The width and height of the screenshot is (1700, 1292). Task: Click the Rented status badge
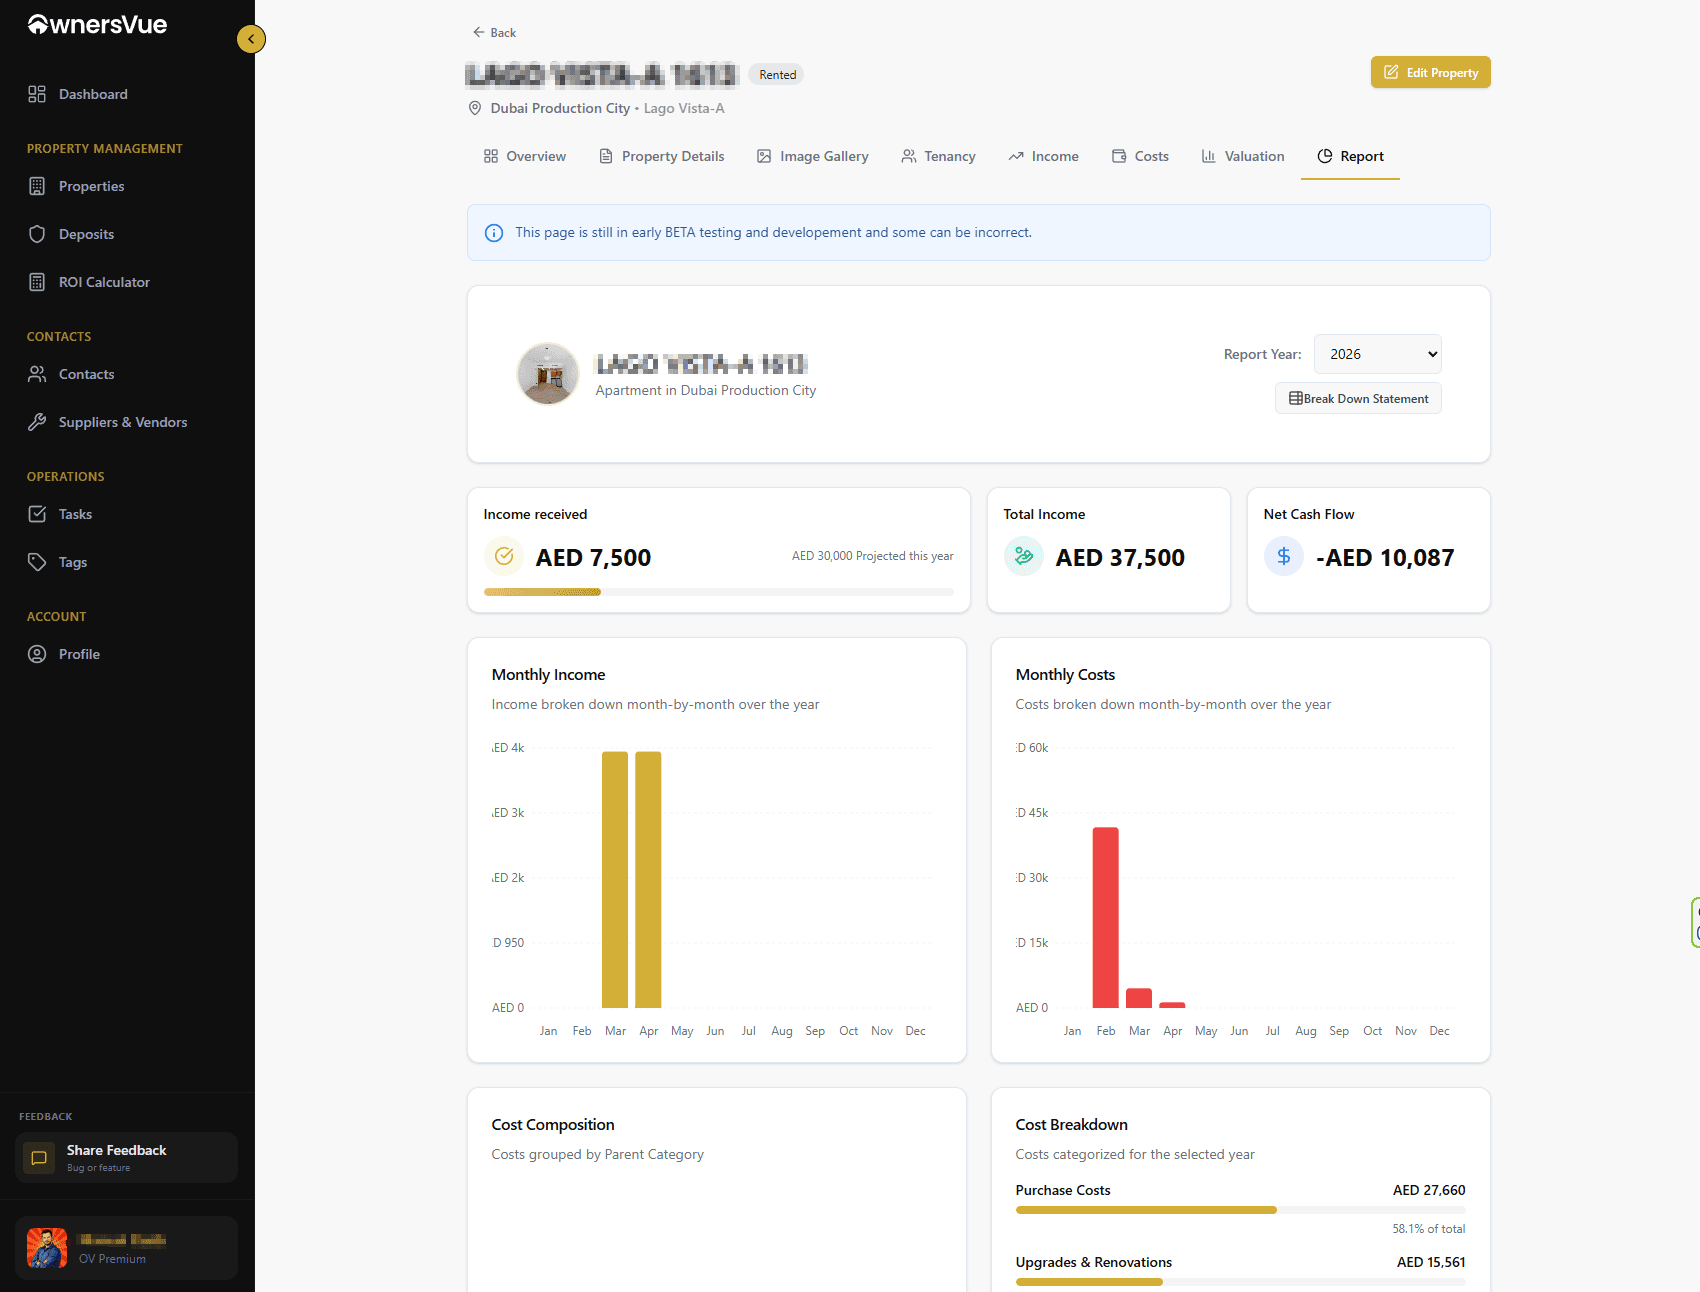tap(776, 74)
